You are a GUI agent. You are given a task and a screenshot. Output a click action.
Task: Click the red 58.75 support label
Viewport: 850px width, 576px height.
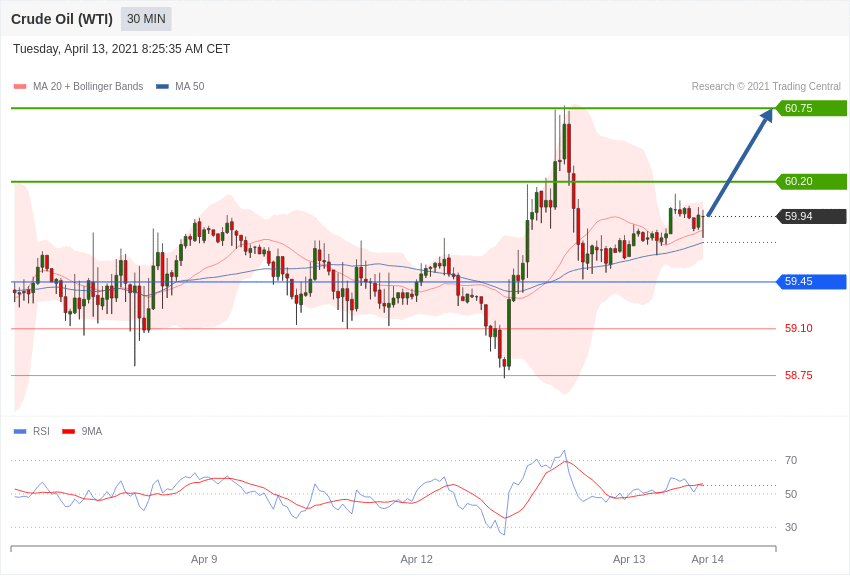coord(799,375)
